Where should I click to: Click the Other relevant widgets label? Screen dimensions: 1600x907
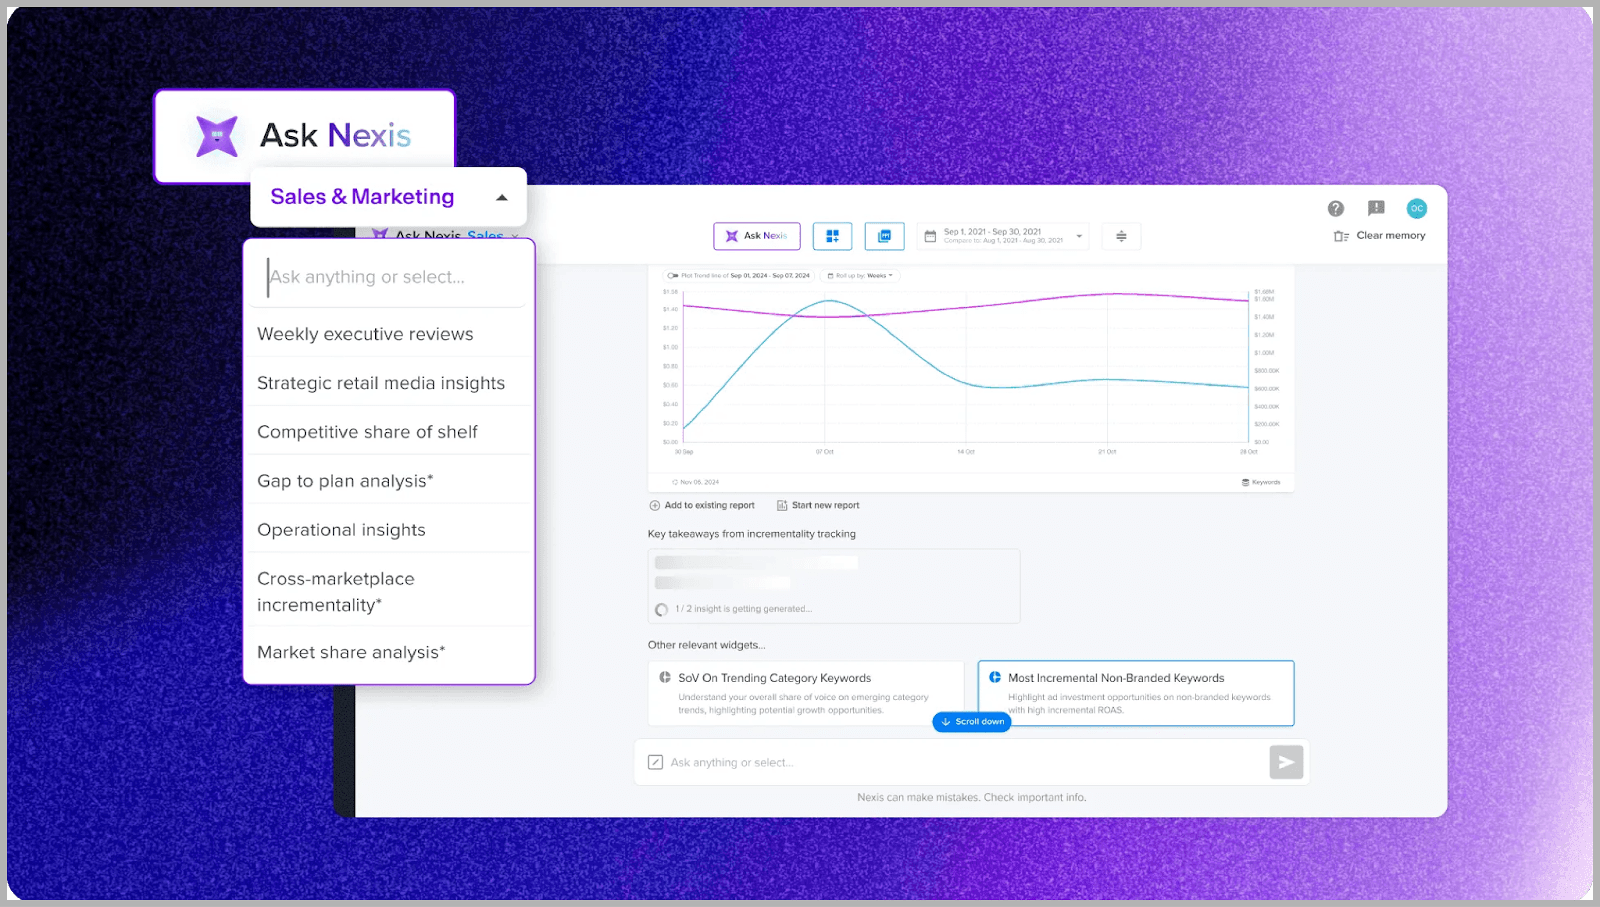[x=706, y=645]
